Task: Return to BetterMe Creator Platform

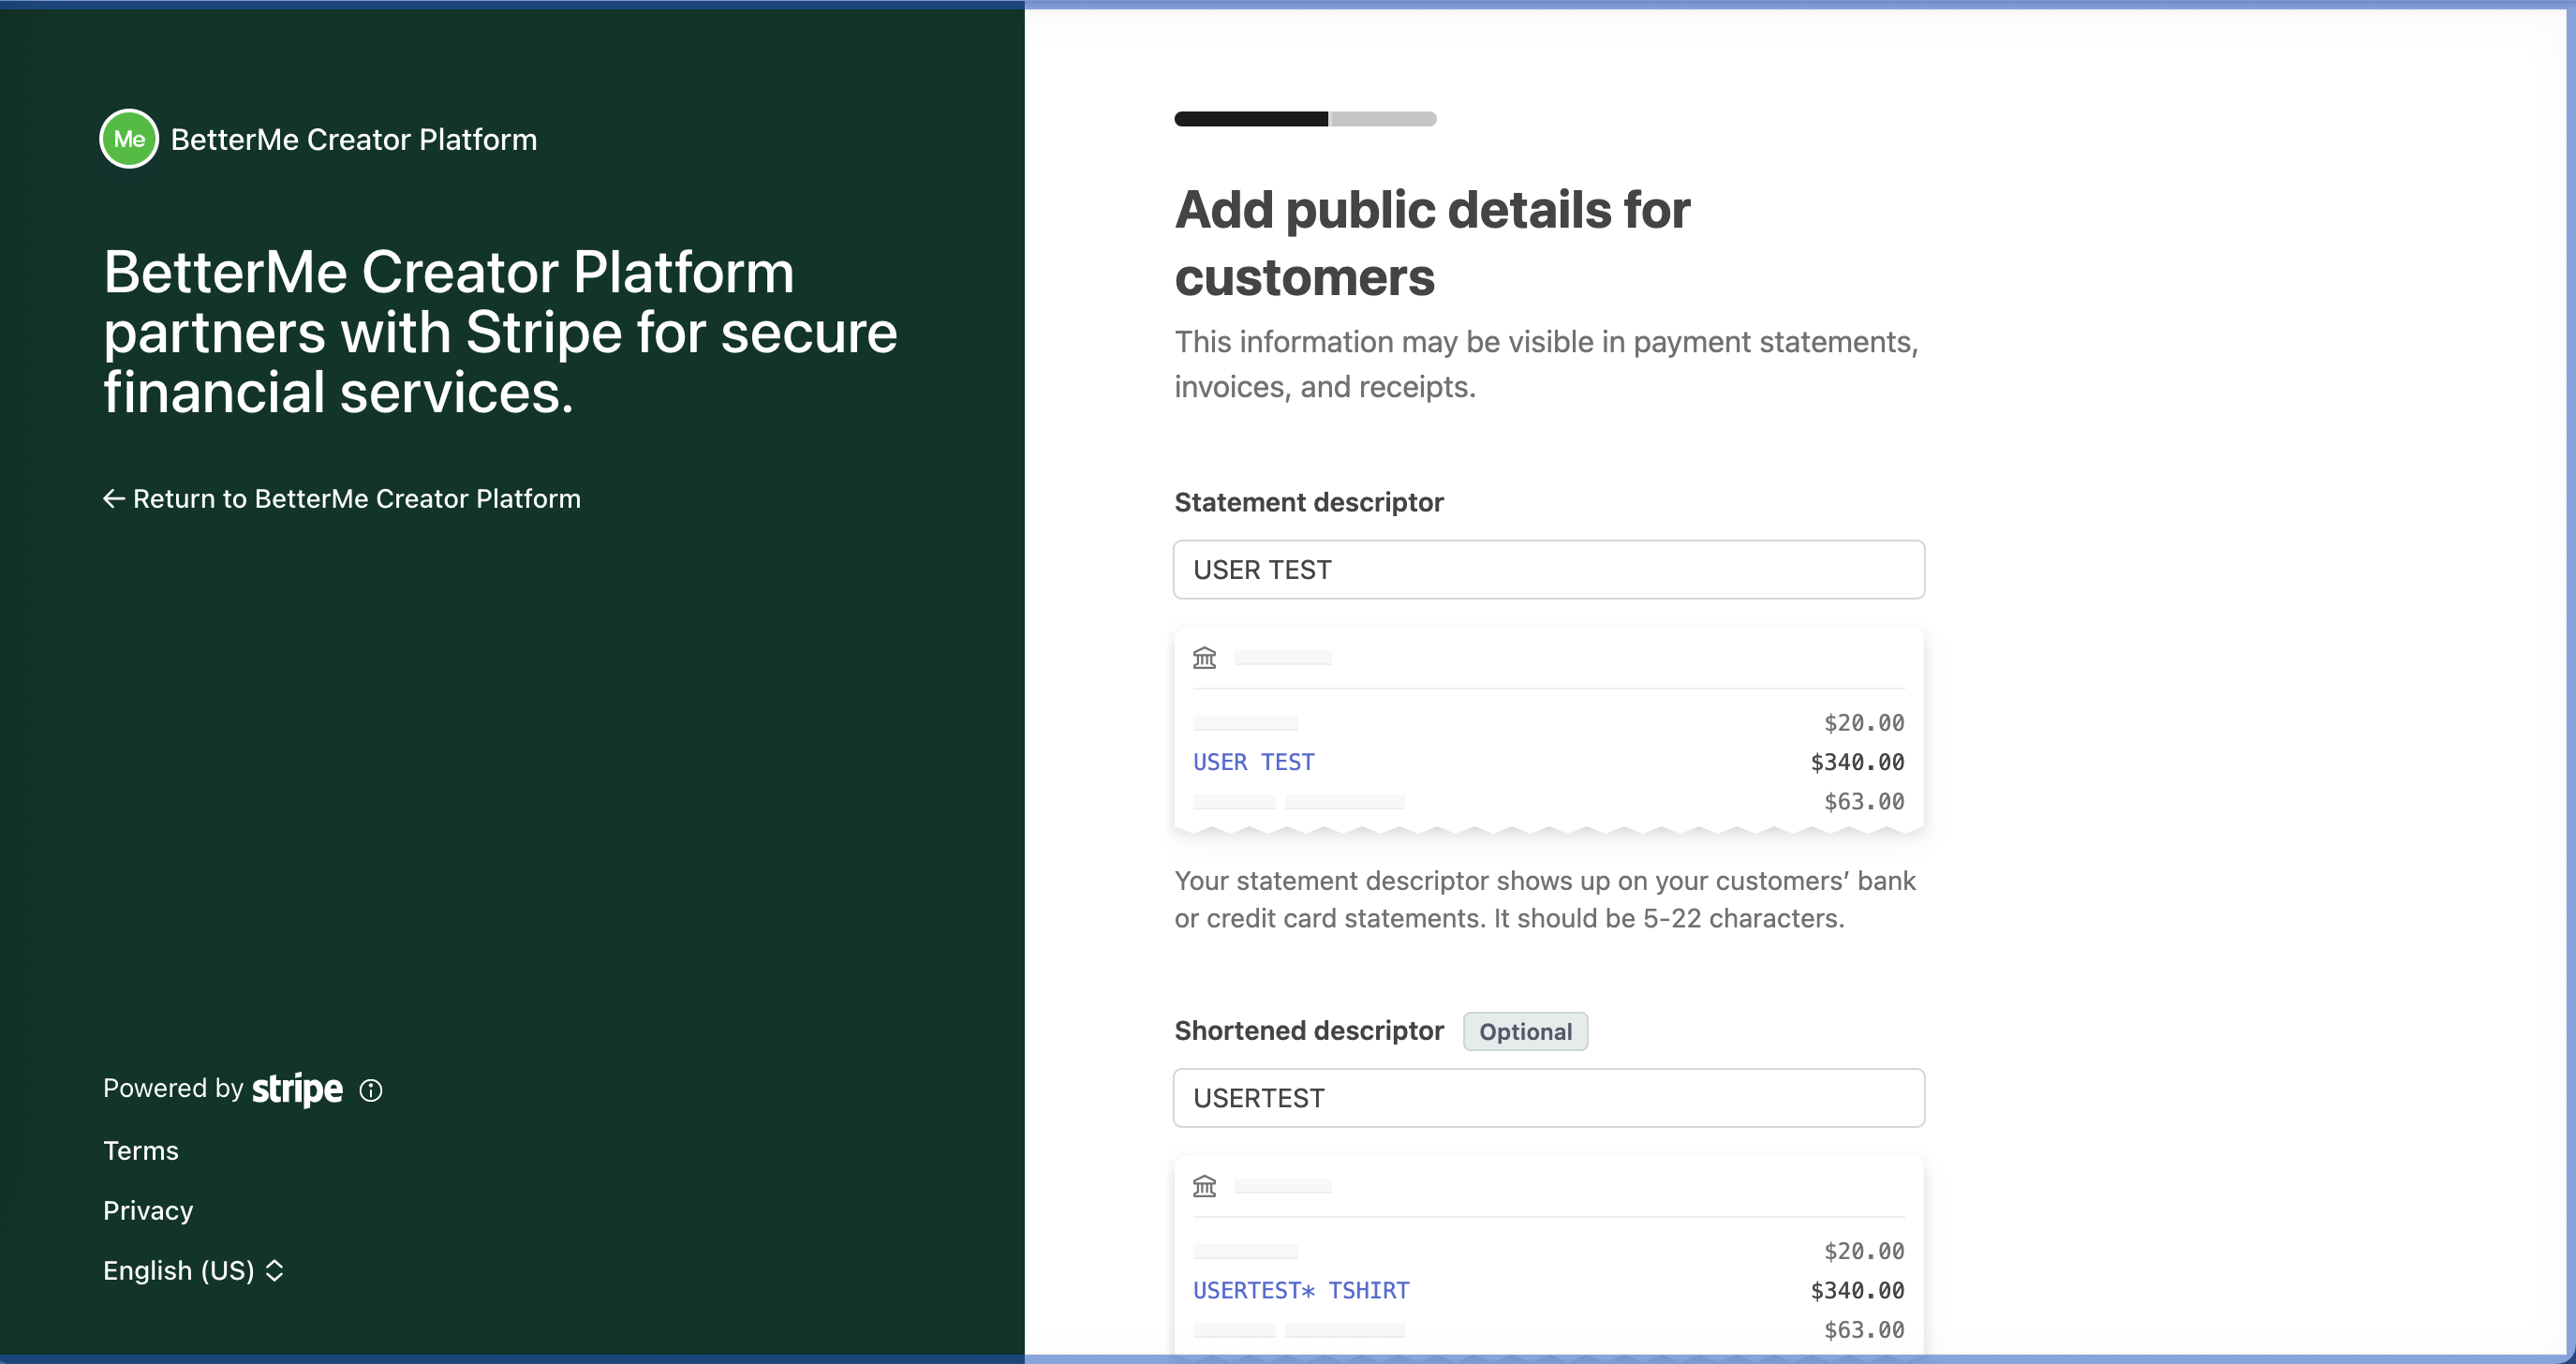Action: [342, 498]
